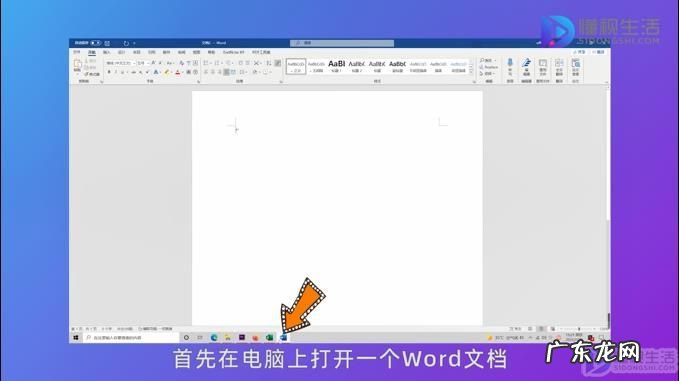Screen dimensions: 679x381
Task: Click the Distributed alignment icon
Action: 233,72
